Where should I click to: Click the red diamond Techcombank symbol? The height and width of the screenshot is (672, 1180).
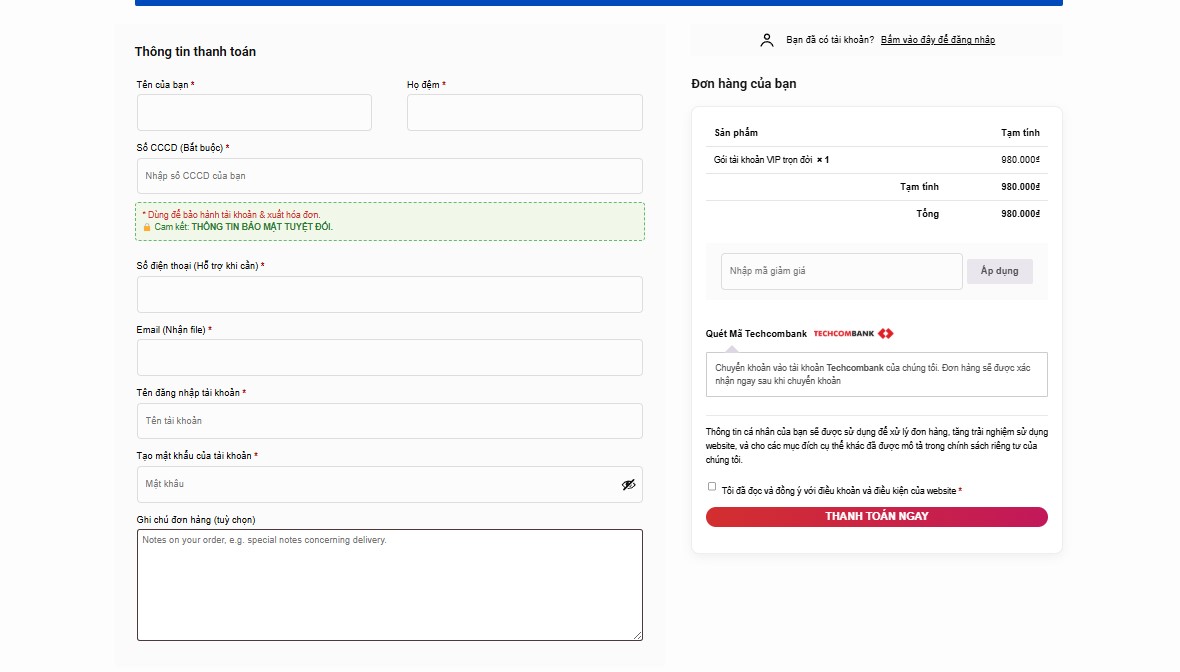pos(886,333)
